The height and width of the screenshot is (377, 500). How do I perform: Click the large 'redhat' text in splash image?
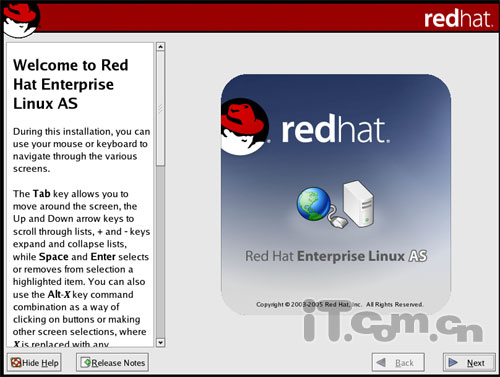pos(335,129)
